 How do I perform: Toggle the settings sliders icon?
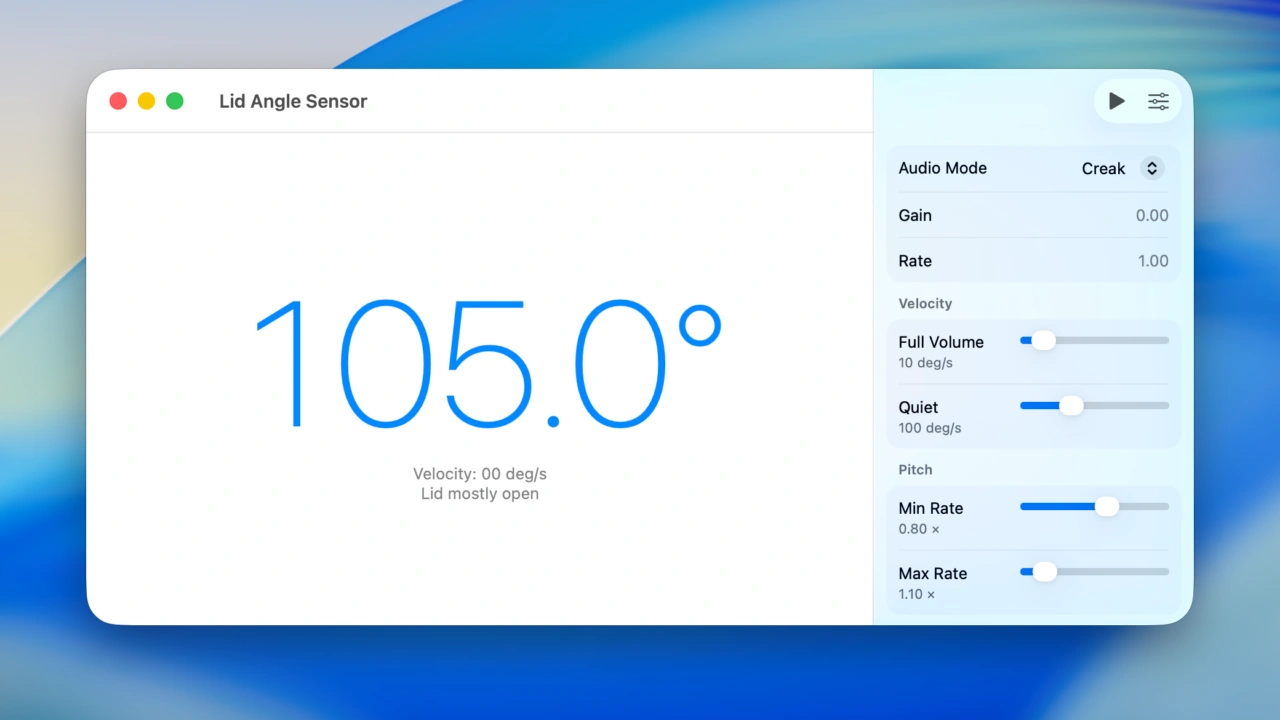(x=1158, y=101)
